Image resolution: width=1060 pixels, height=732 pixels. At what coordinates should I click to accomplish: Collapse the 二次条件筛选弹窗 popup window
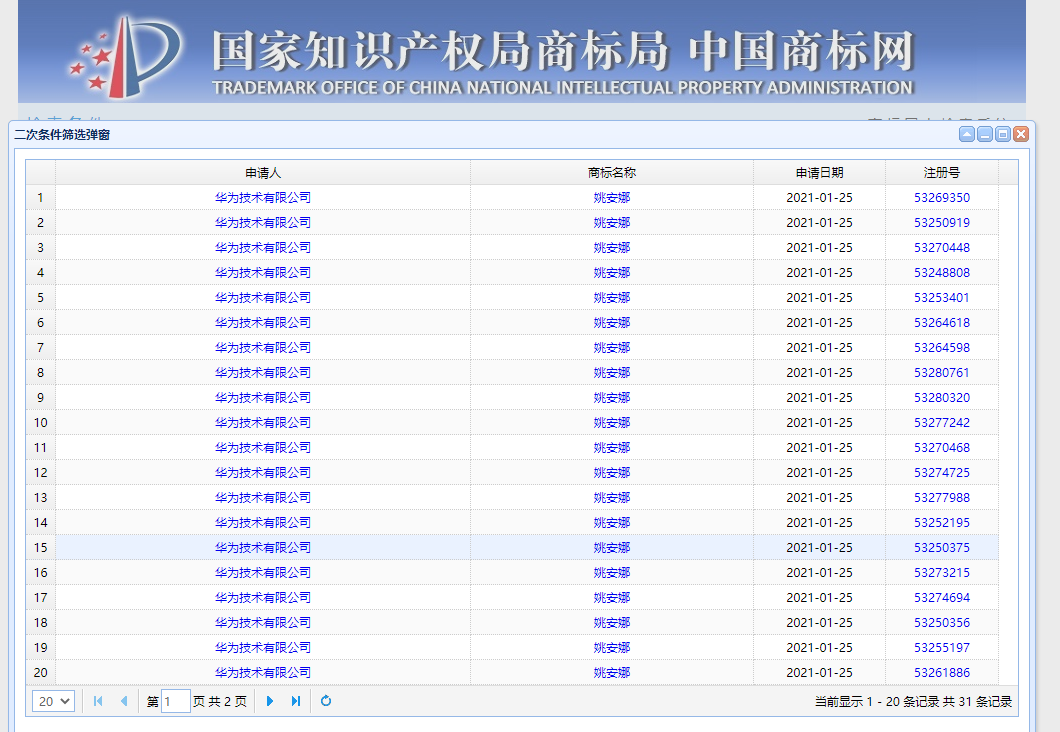pyautogui.click(x=967, y=134)
